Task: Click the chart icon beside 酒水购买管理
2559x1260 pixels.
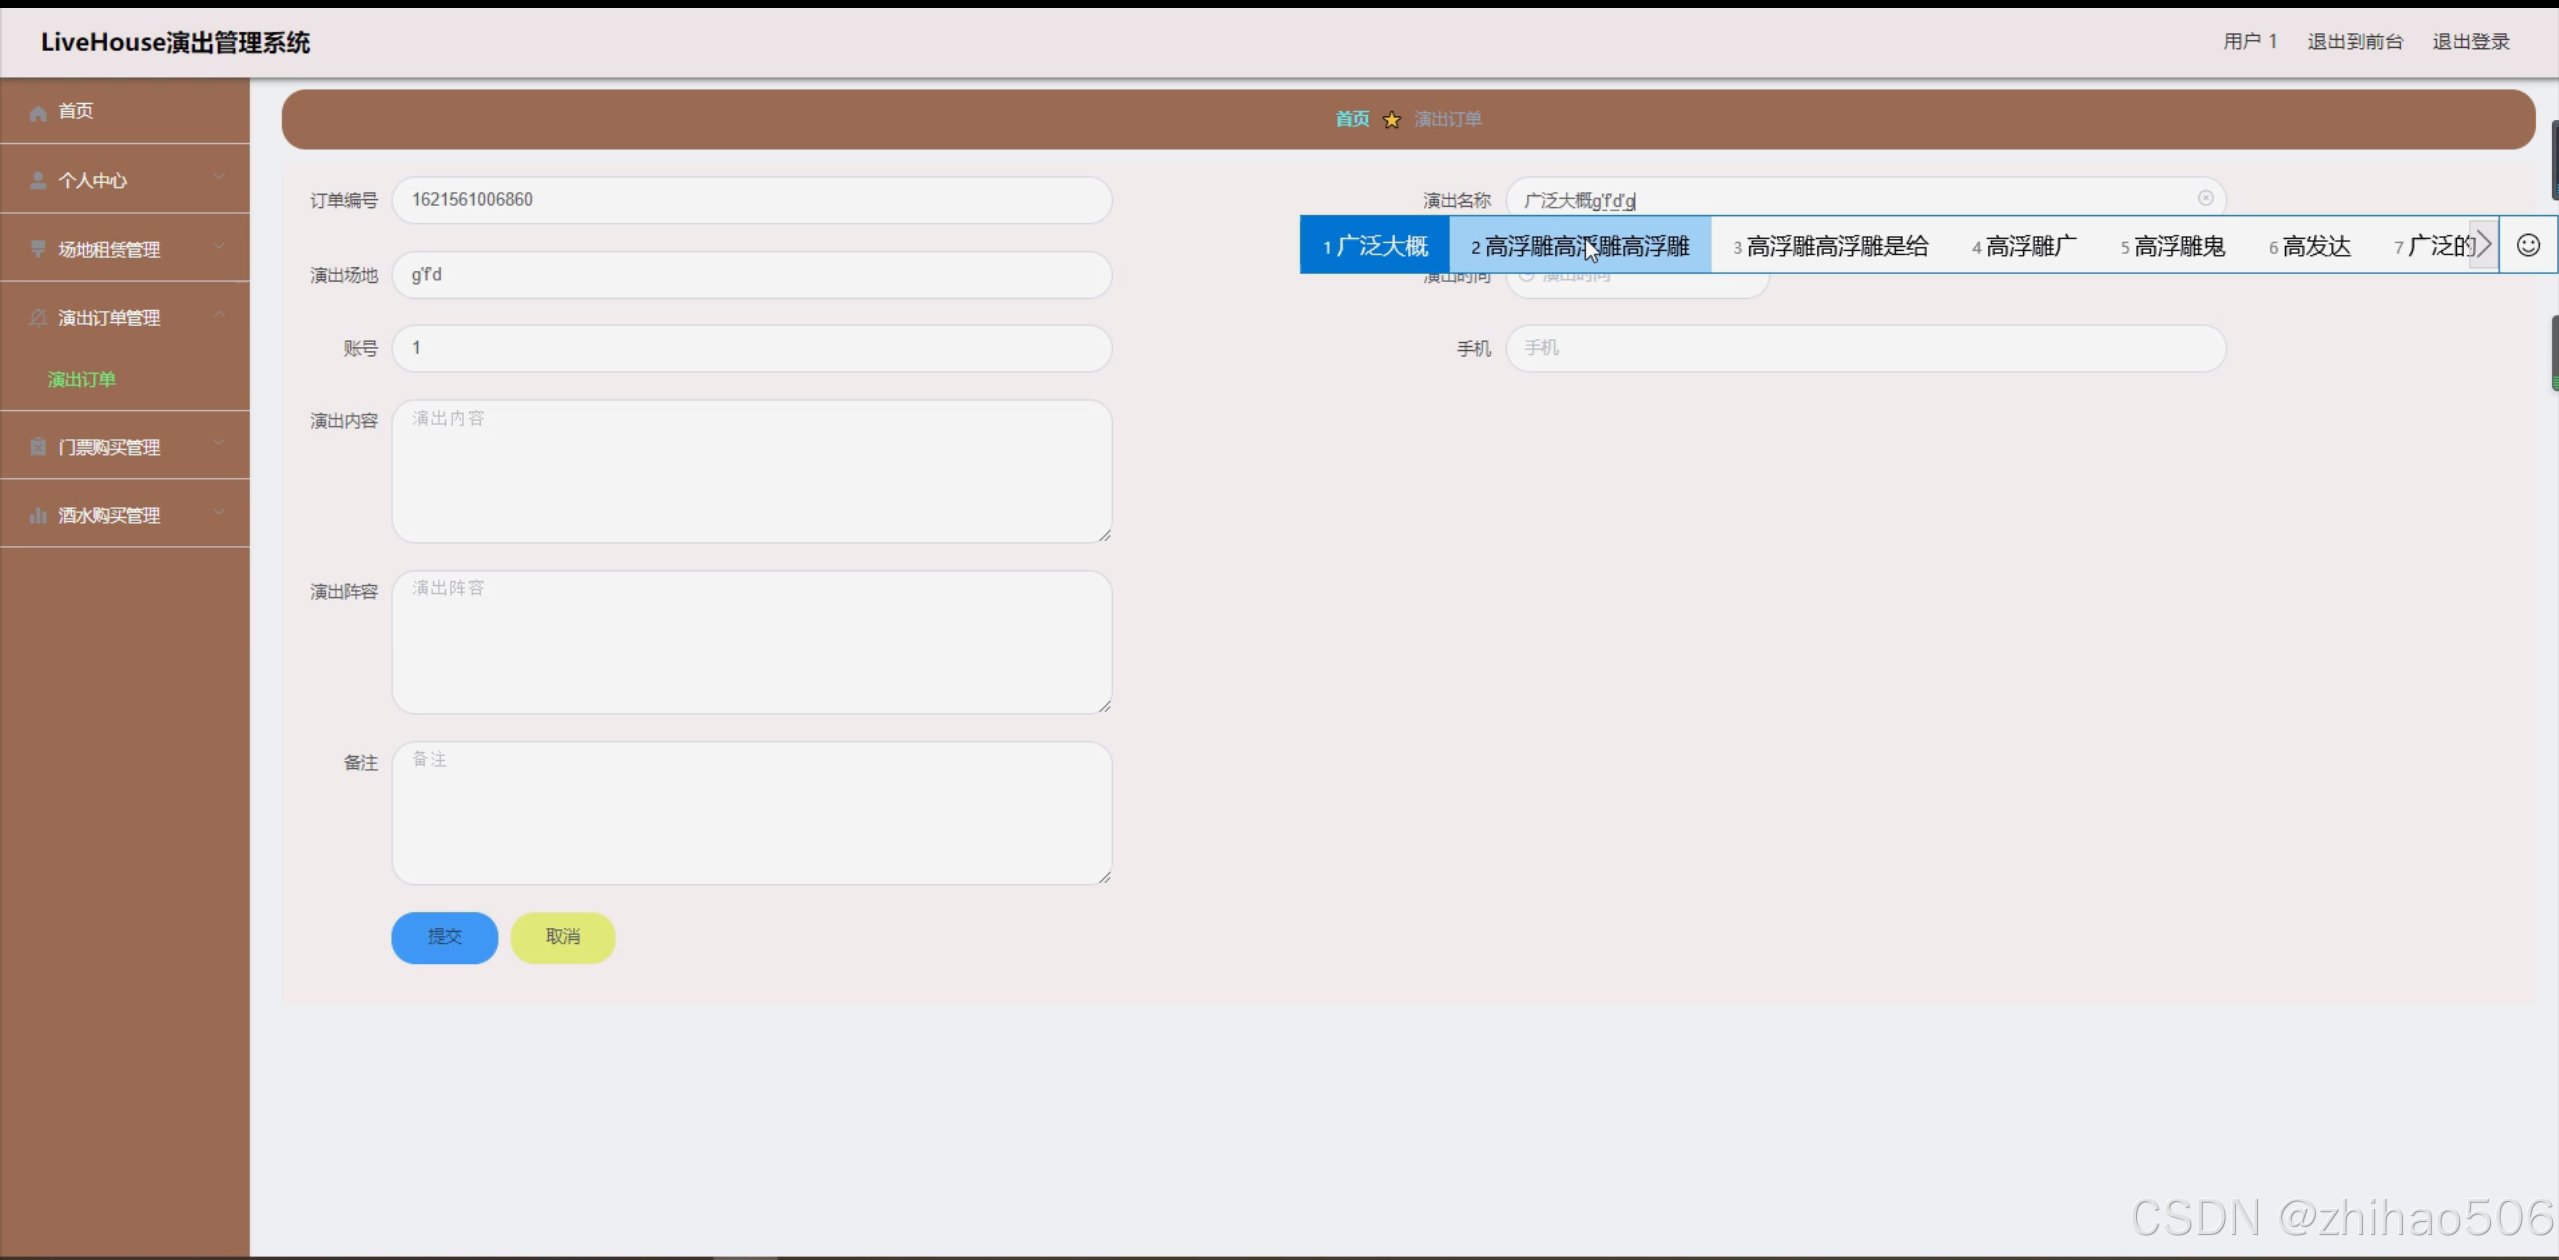Action: (37, 514)
